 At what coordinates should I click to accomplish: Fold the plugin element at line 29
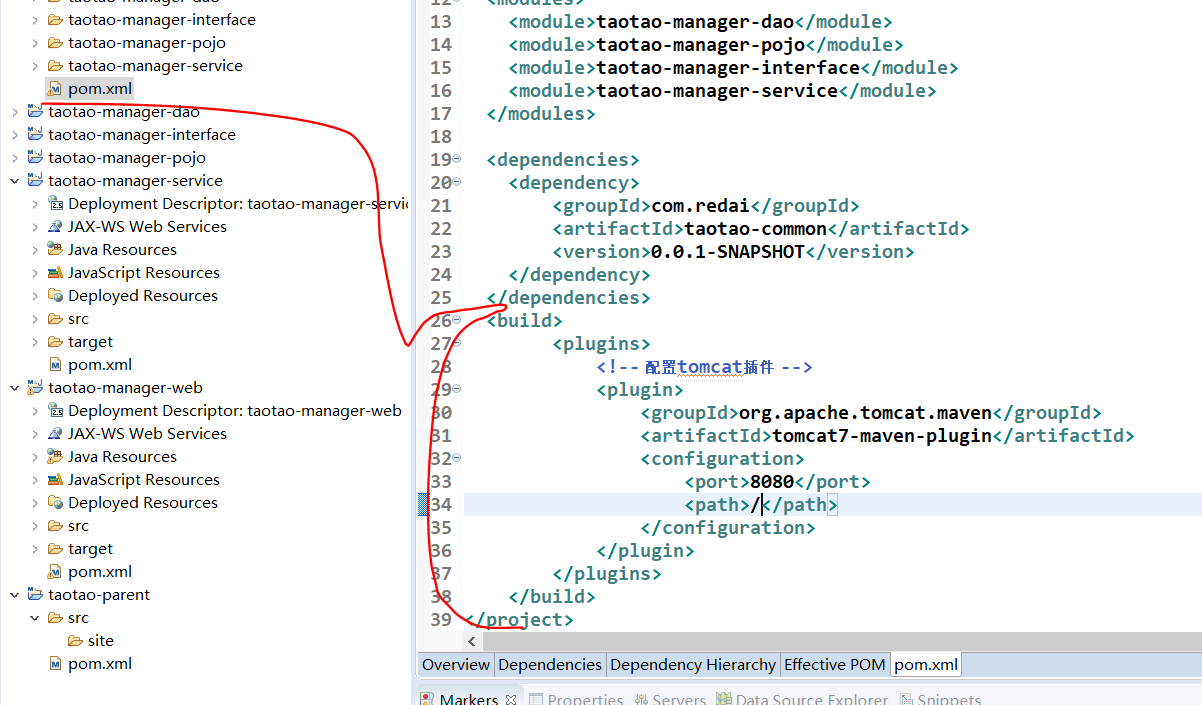pyautogui.click(x=457, y=389)
